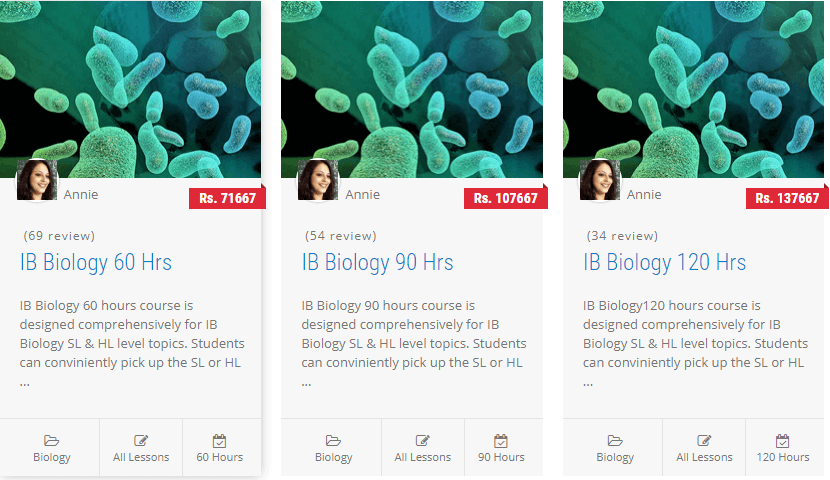The height and width of the screenshot is (480, 830).
Task: Click the calendar icon above 60 Hours
Action: point(219,440)
